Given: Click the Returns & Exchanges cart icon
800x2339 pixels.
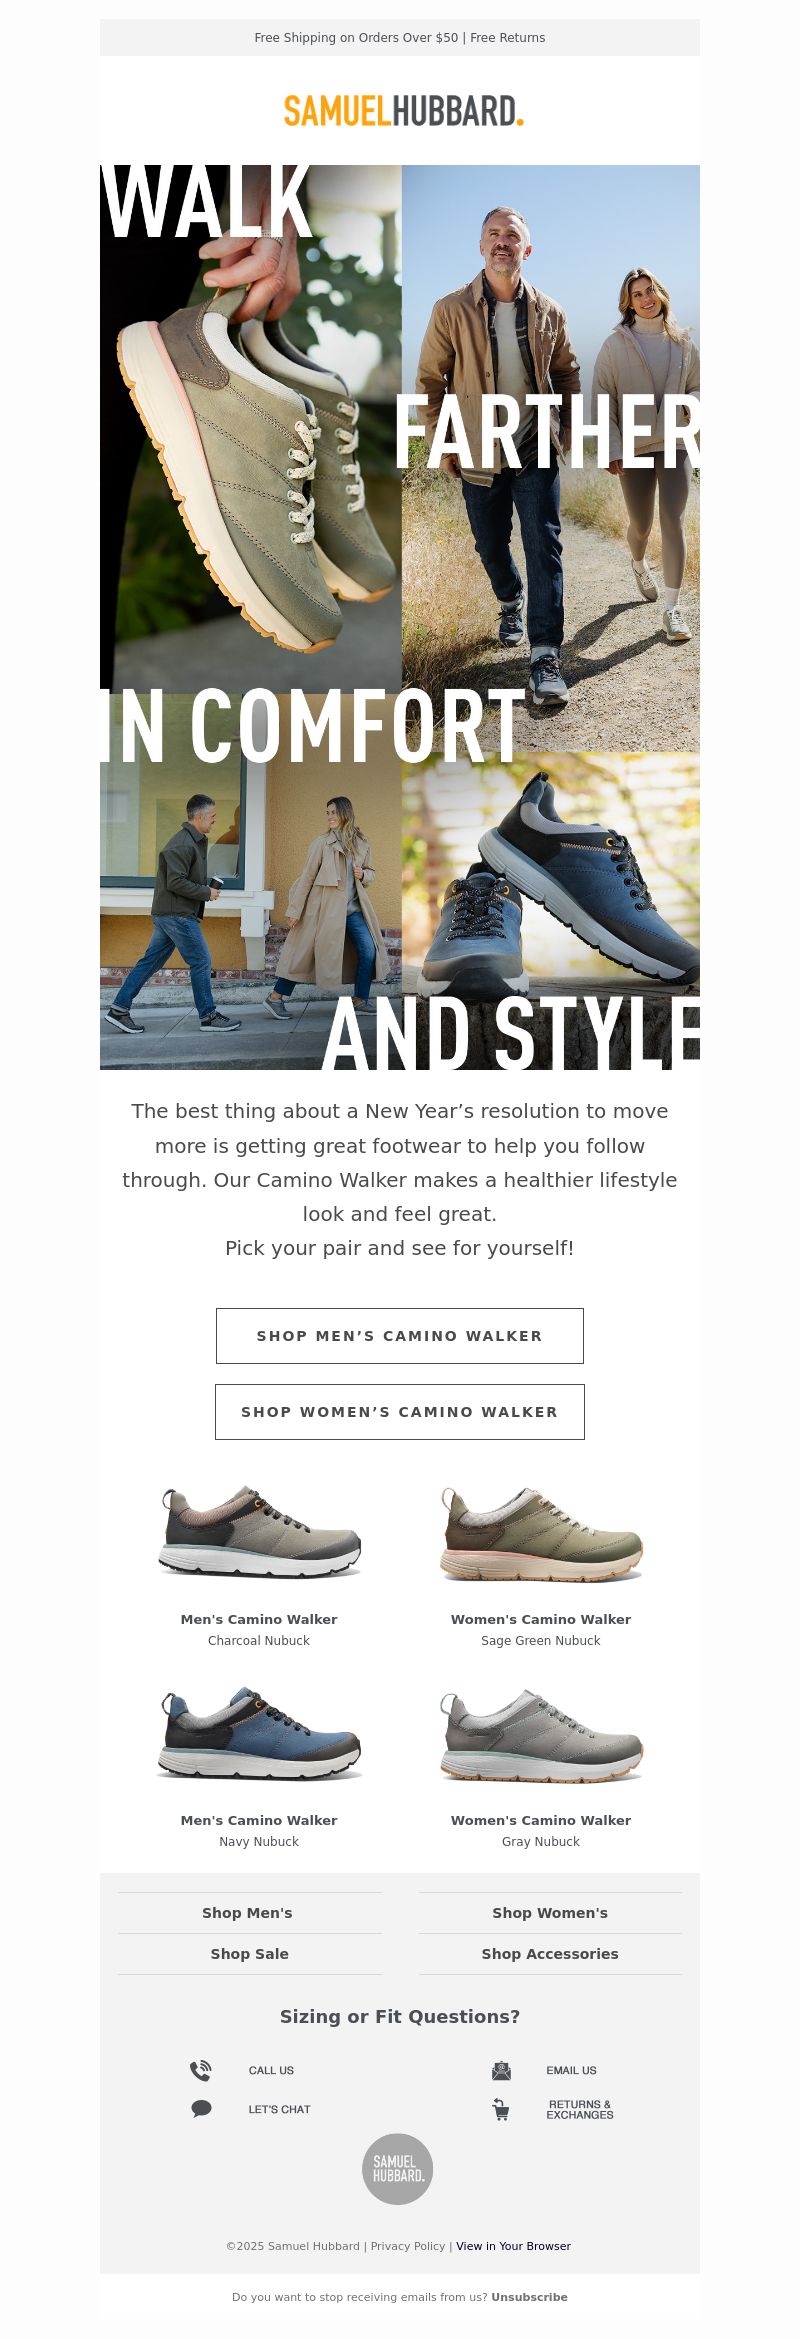Looking at the screenshot, I should click(x=501, y=2109).
